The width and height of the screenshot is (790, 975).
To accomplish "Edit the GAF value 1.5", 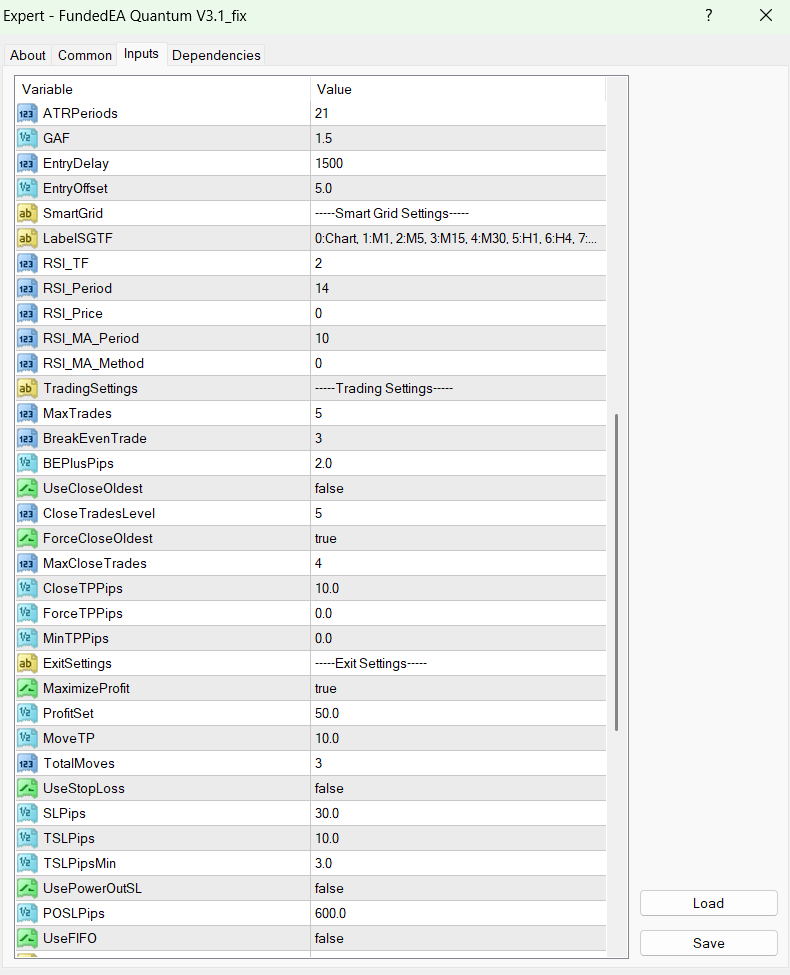I will pos(458,139).
